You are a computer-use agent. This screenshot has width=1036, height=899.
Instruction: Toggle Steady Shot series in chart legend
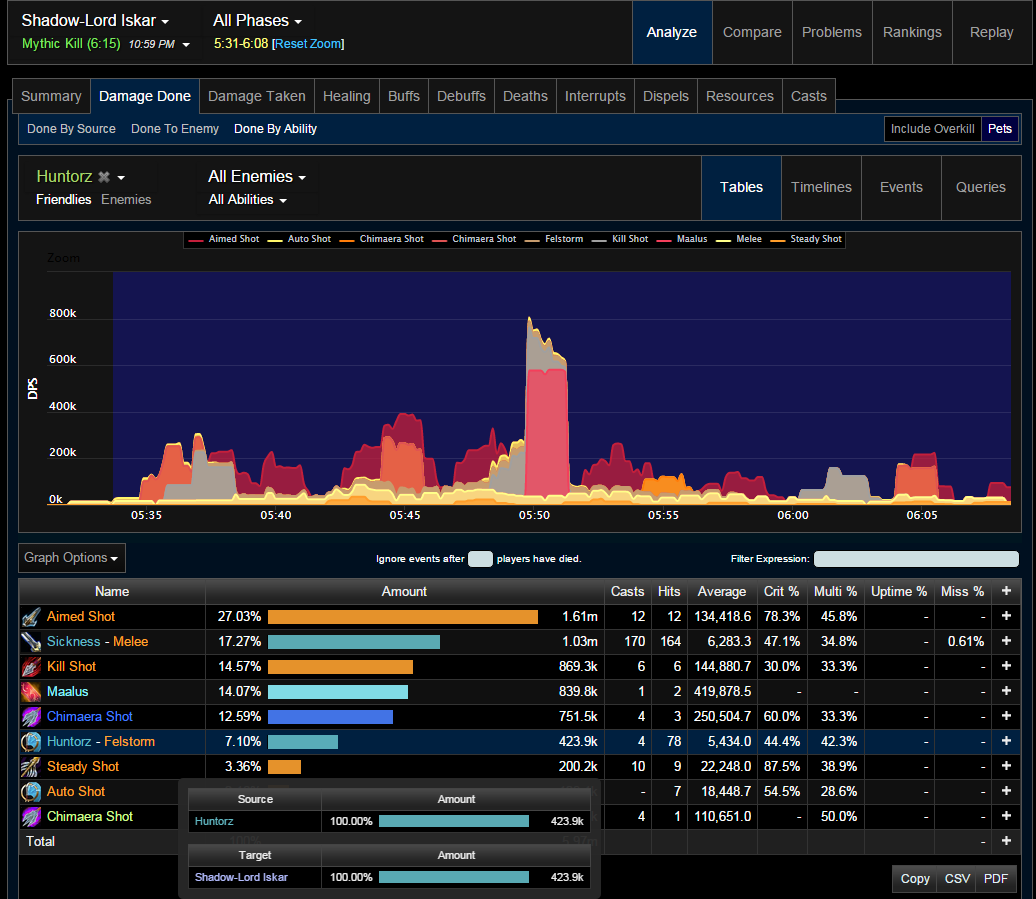[x=806, y=239]
